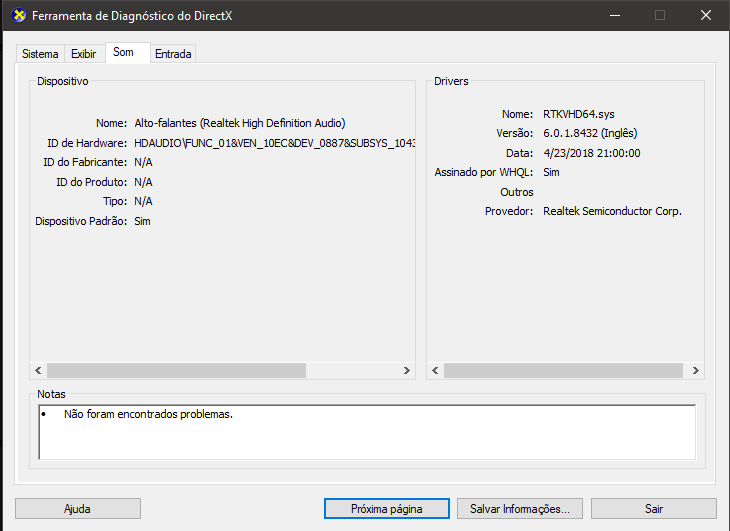Click device name 'Alto-falantes (Realtek High Definition Audio)'
Viewport: 730px width, 531px height.
[x=240, y=123]
